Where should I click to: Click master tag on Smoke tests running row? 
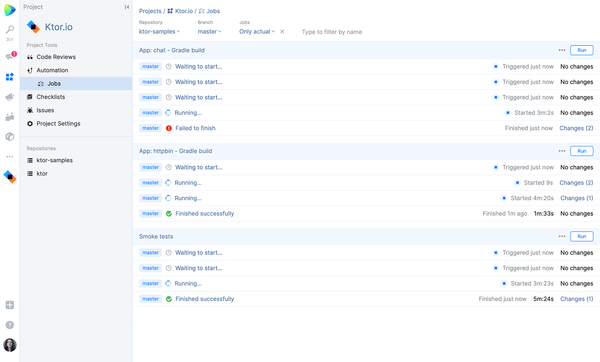tap(150, 284)
